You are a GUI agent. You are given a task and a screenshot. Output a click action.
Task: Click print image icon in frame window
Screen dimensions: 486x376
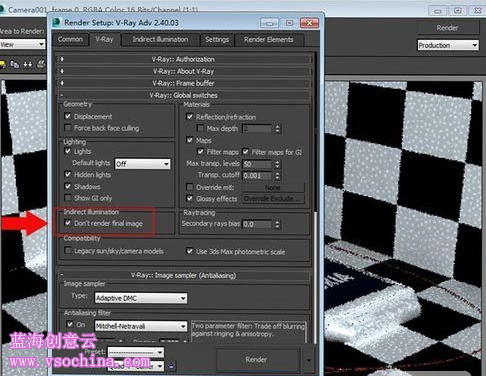41,64
